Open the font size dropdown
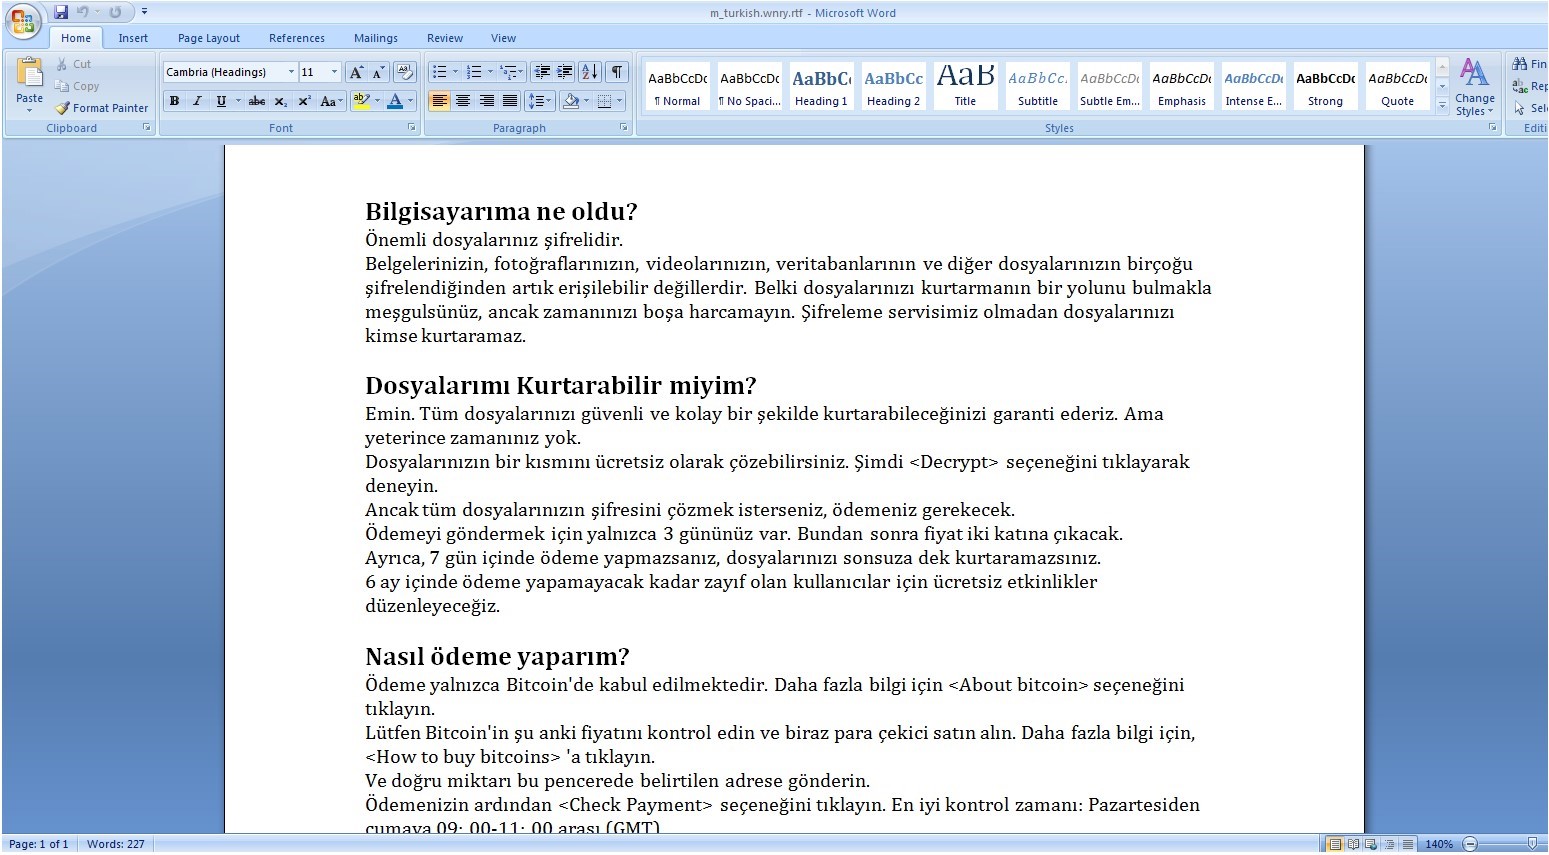 point(334,72)
